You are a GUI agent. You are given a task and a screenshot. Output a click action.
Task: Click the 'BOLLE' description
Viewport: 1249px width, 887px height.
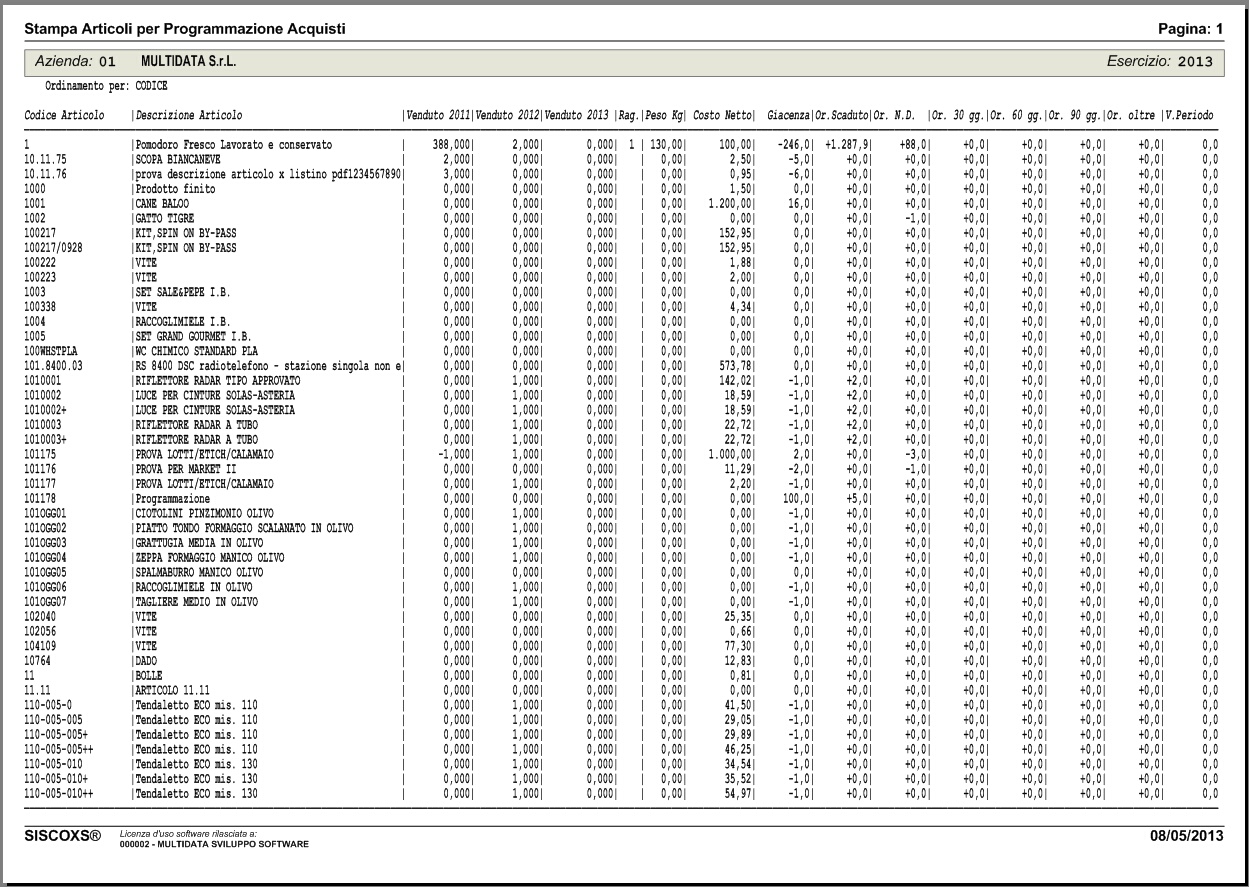pyautogui.click(x=149, y=676)
